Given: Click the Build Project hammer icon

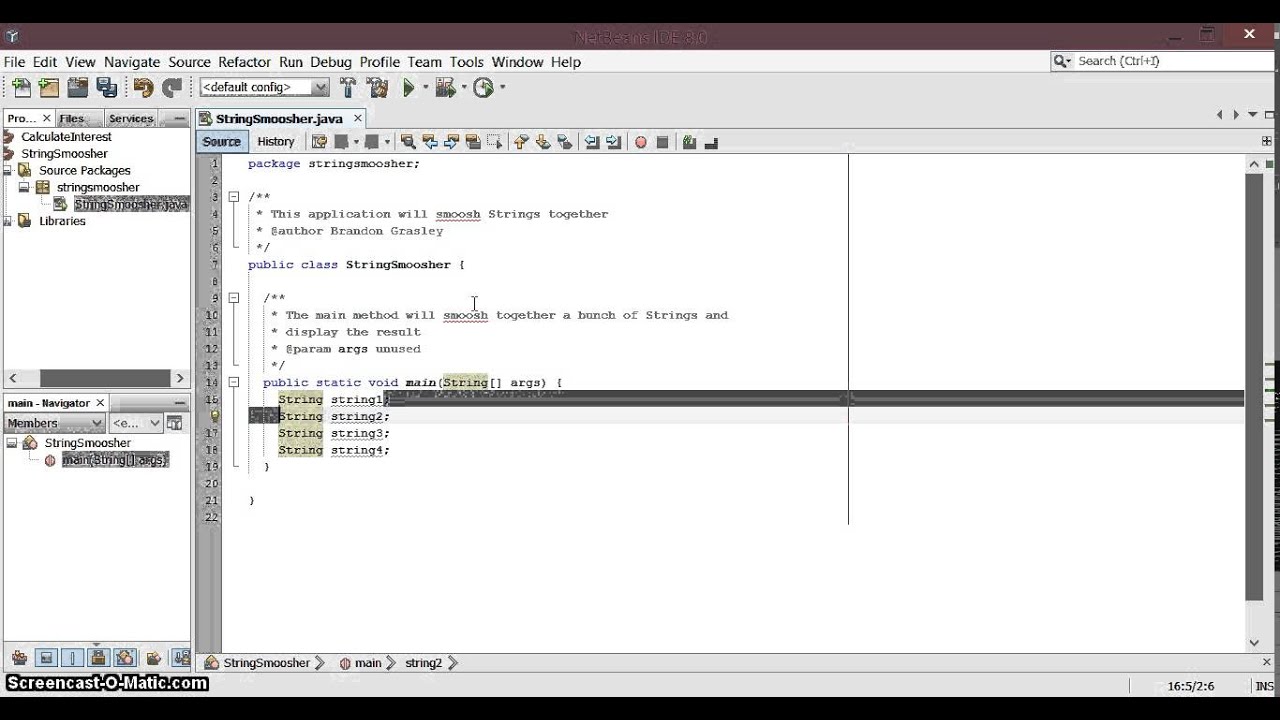Looking at the screenshot, I should [x=348, y=88].
